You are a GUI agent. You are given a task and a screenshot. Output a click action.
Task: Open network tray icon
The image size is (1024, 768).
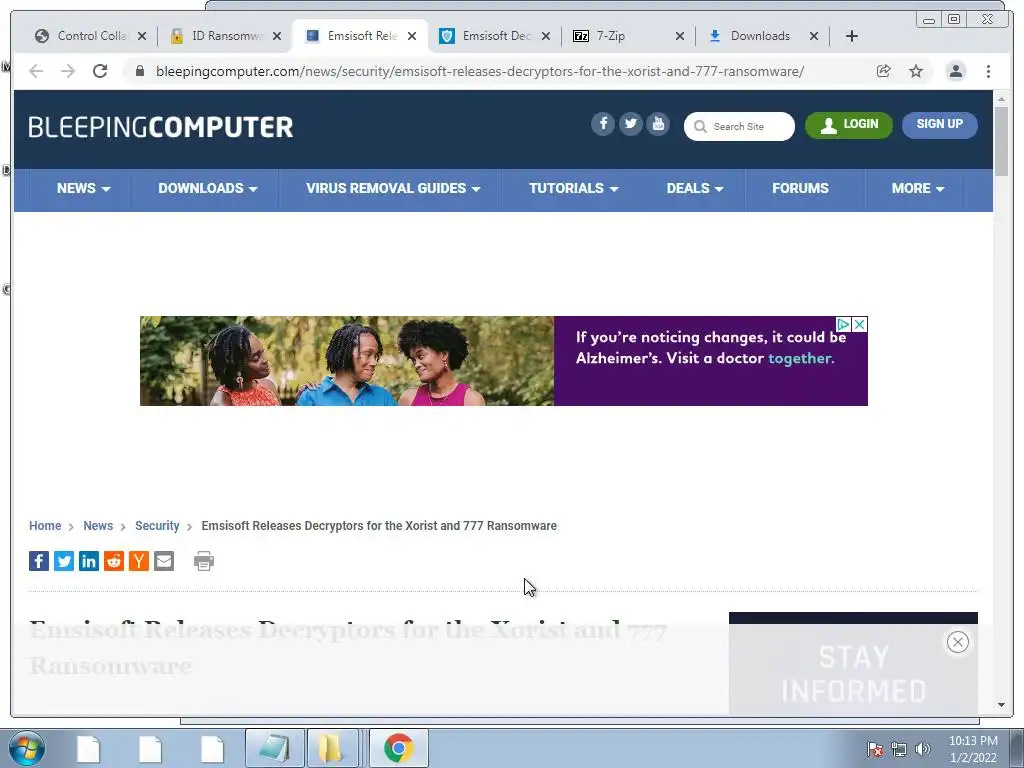click(899, 749)
